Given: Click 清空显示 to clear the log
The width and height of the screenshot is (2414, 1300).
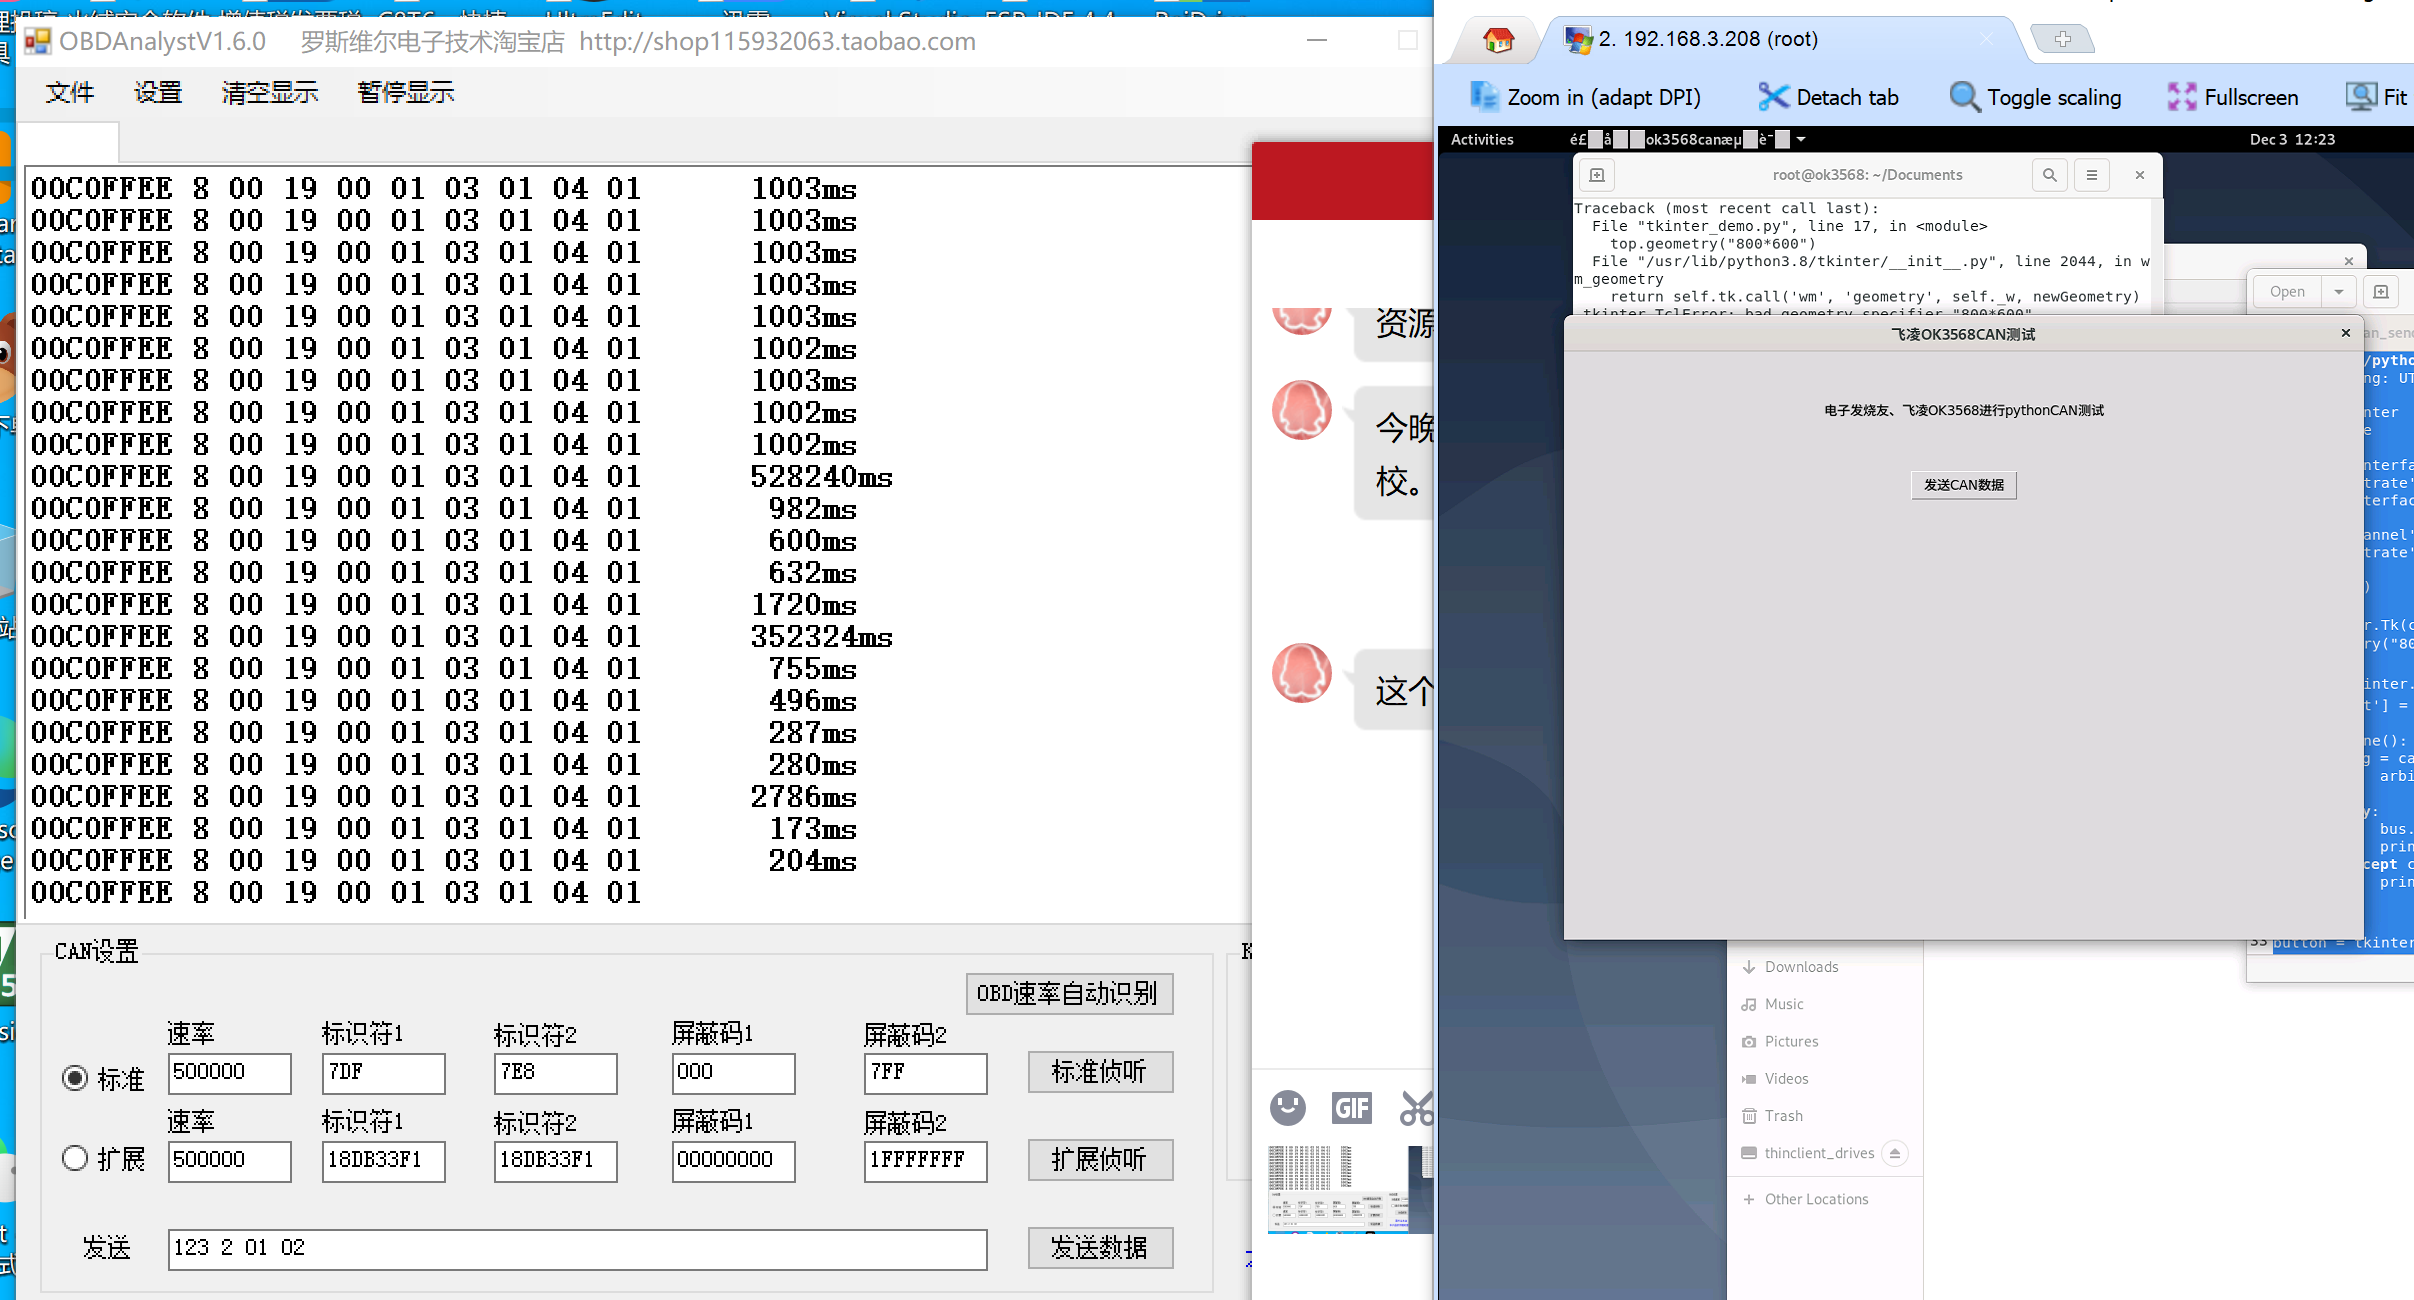Looking at the screenshot, I should point(270,93).
